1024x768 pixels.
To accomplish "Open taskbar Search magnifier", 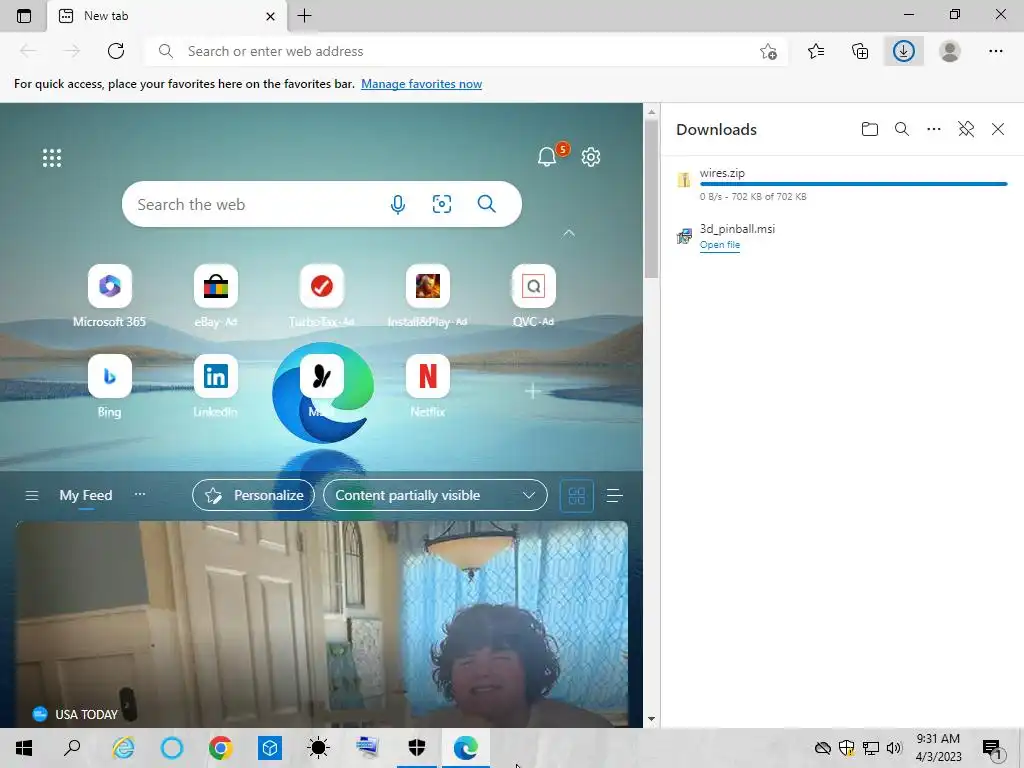I will (x=72, y=748).
